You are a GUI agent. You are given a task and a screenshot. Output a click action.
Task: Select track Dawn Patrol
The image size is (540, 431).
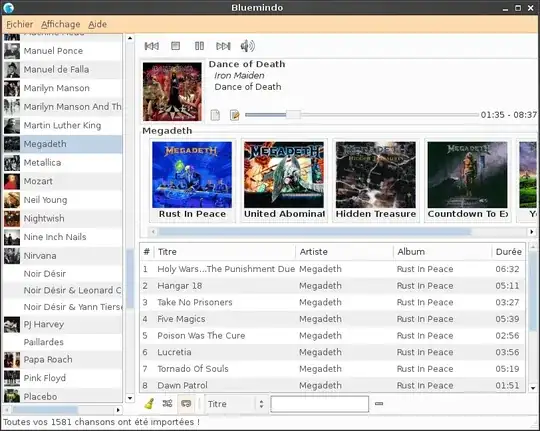coord(332,385)
